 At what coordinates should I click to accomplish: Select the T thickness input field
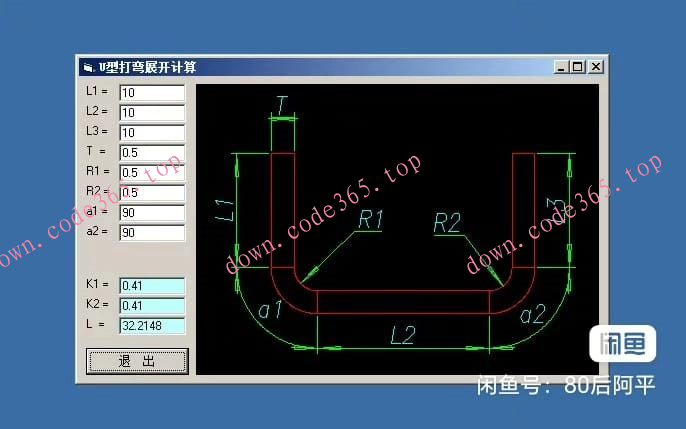click(x=152, y=153)
